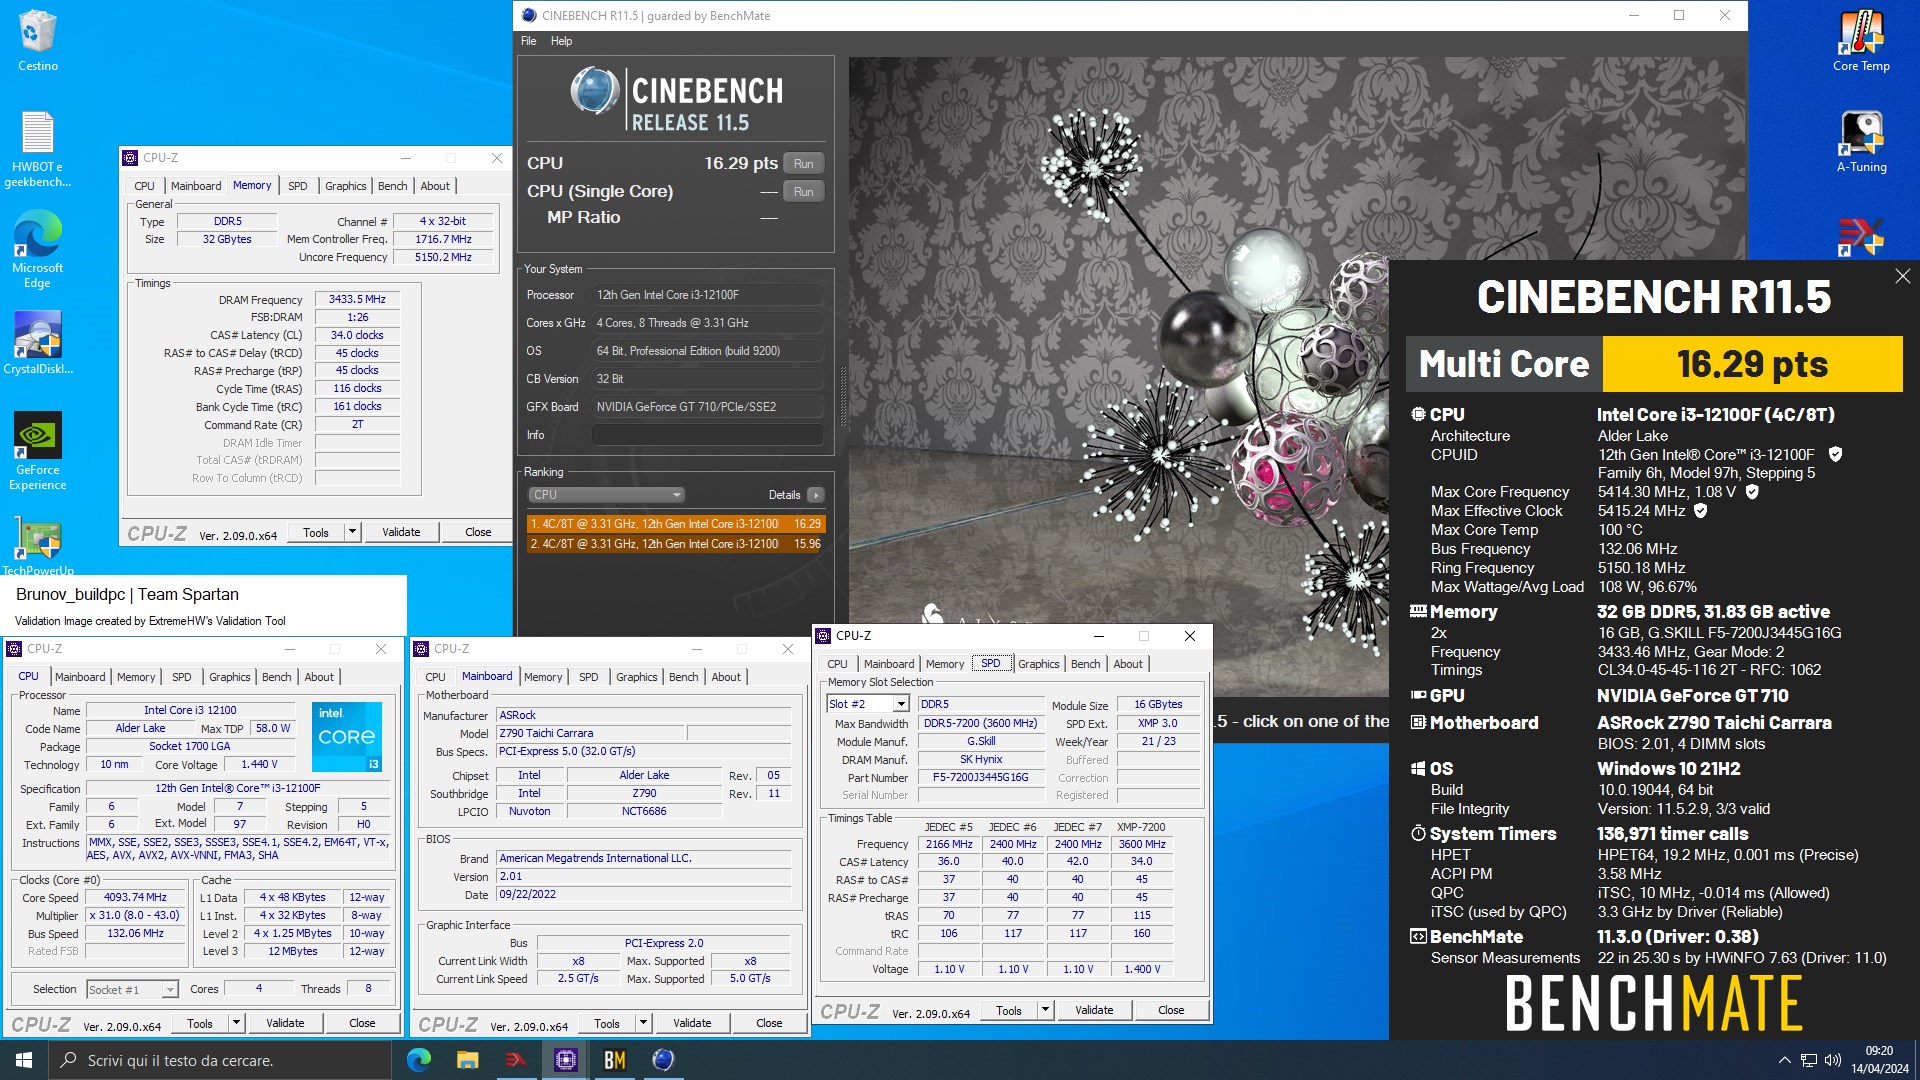Select the BenchMate taskbar icon

[614, 1060]
